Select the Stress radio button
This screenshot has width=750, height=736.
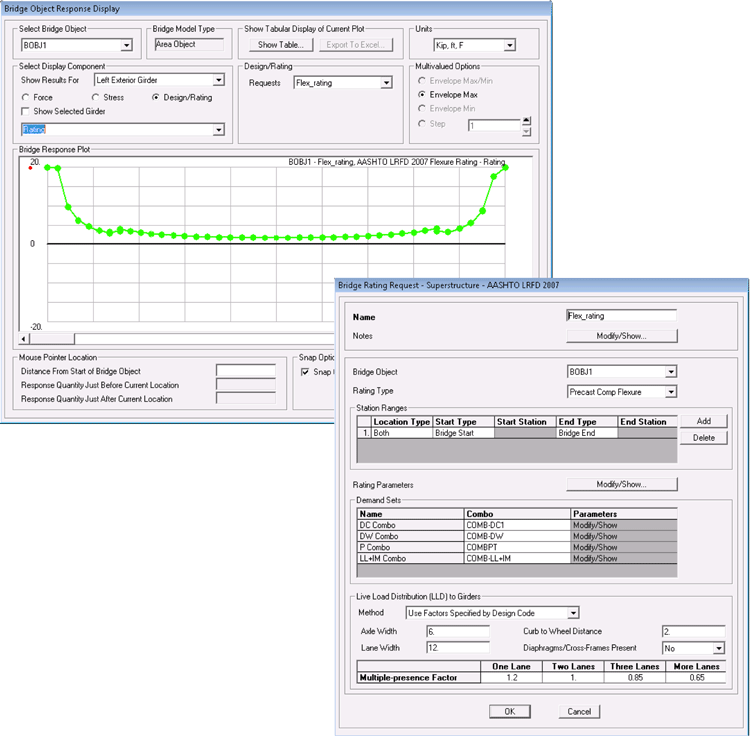(x=96, y=97)
